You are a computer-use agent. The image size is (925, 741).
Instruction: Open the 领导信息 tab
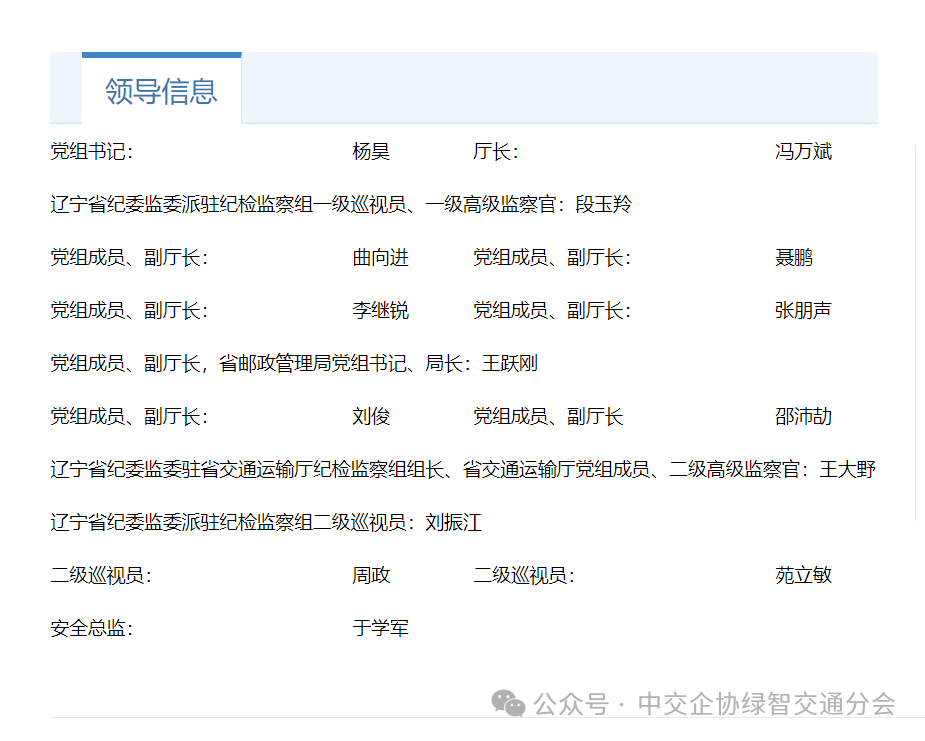[x=161, y=91]
